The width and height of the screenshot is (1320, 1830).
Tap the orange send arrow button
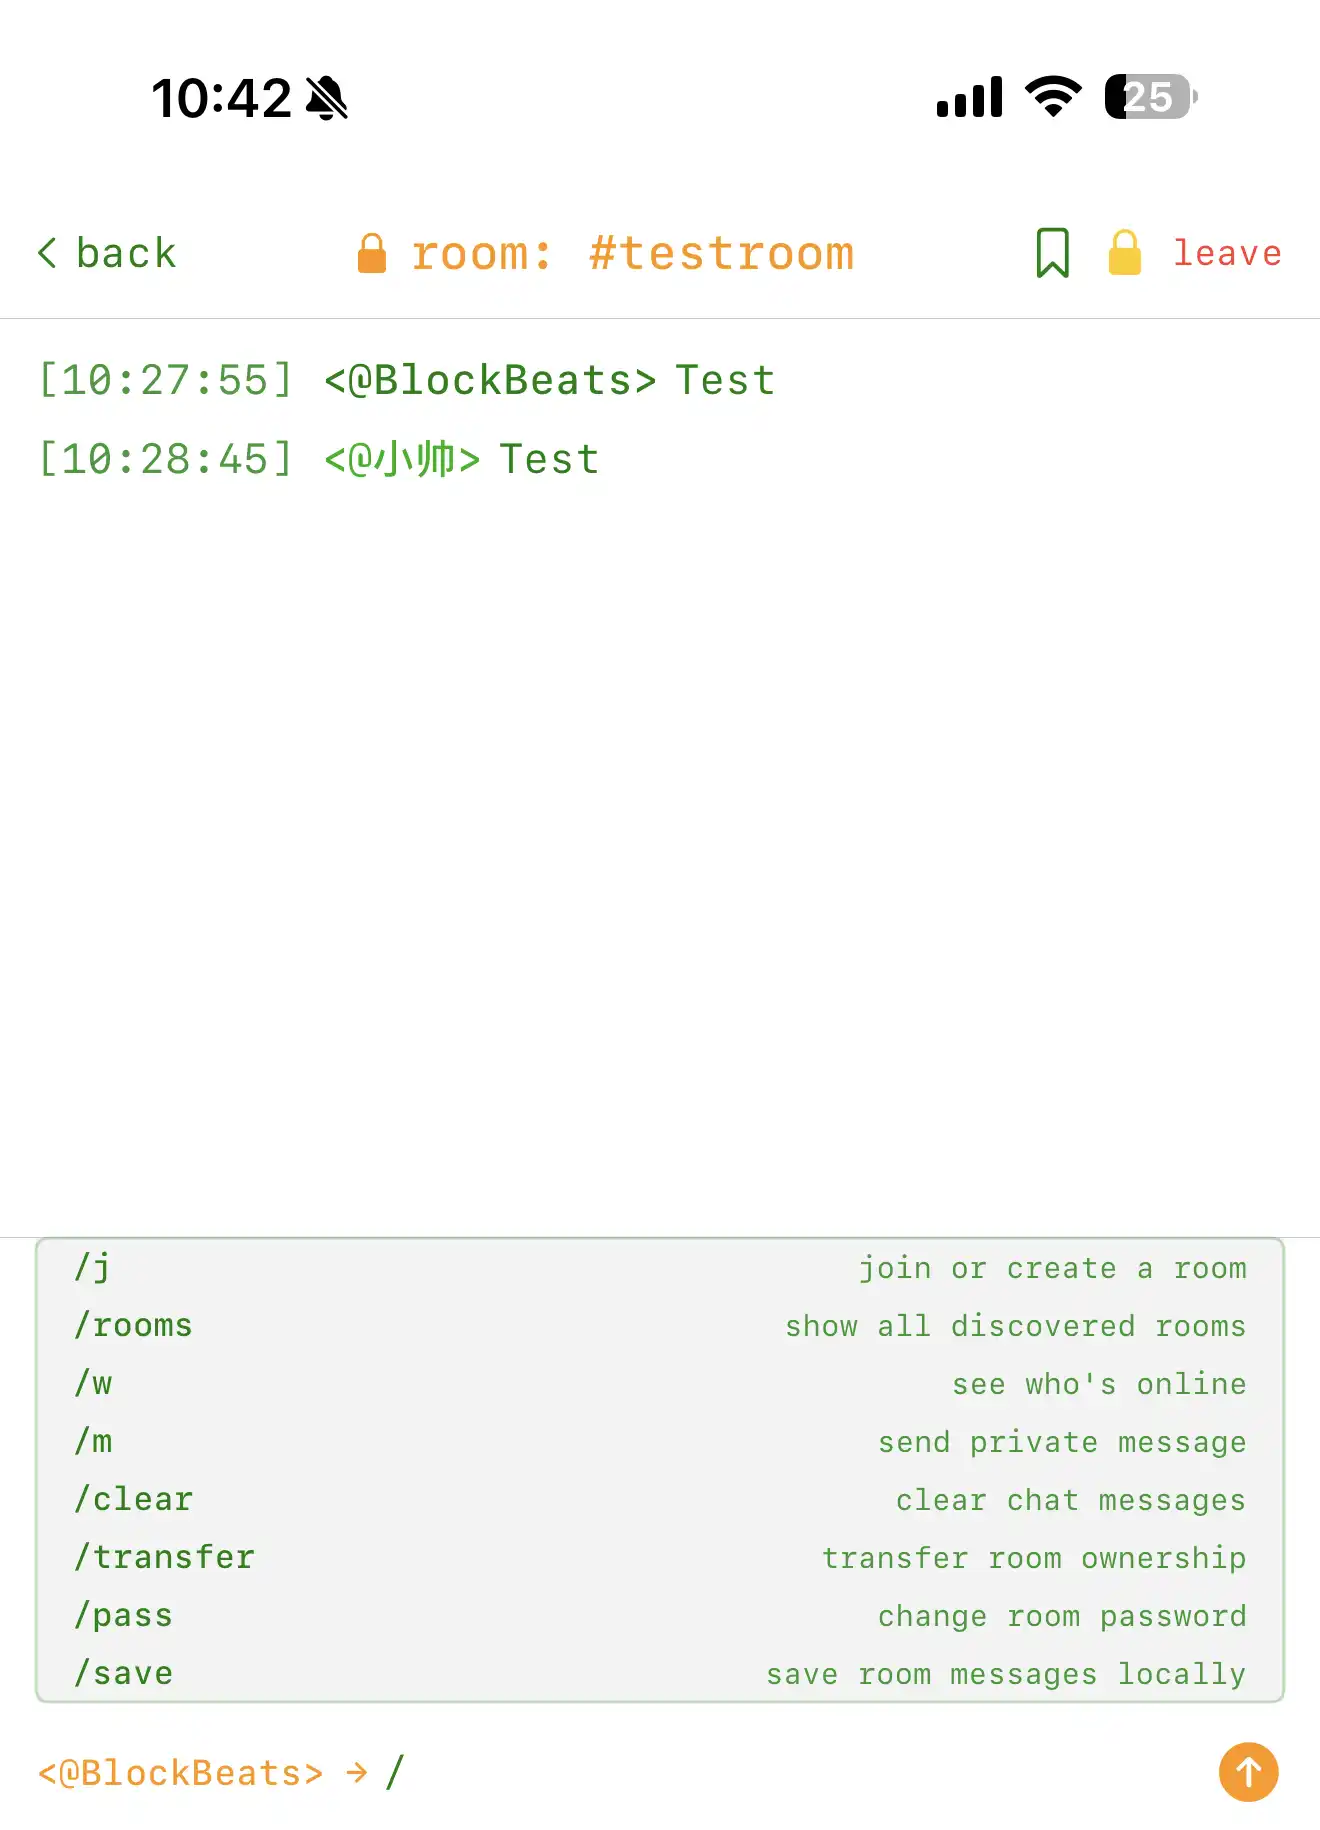[x=1247, y=1772]
